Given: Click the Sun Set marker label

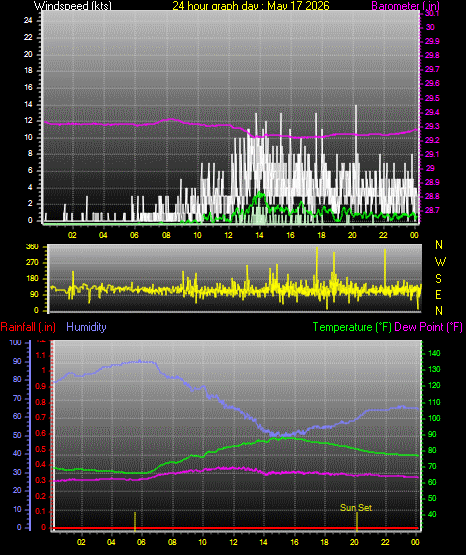Looking at the screenshot, I should click(356, 508).
